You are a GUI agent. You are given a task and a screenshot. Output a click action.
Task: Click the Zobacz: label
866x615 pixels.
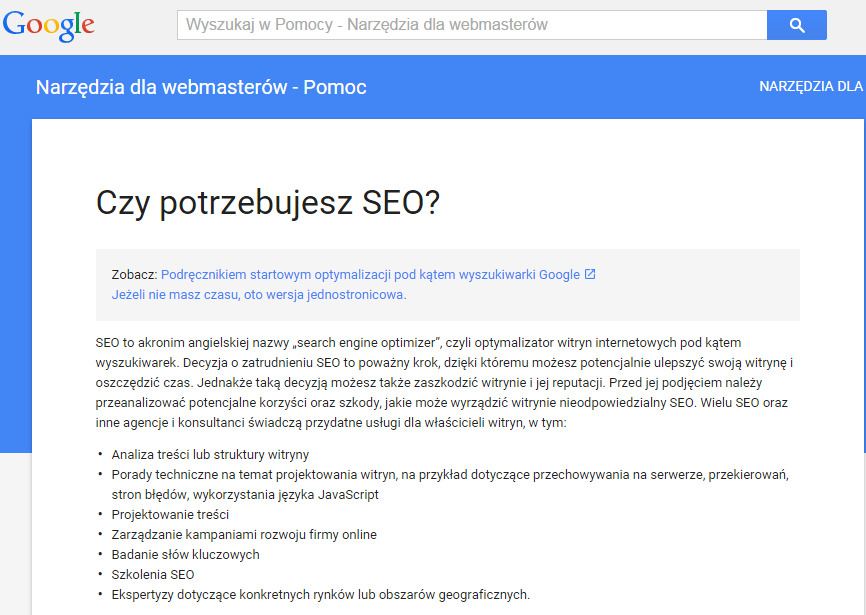135,274
